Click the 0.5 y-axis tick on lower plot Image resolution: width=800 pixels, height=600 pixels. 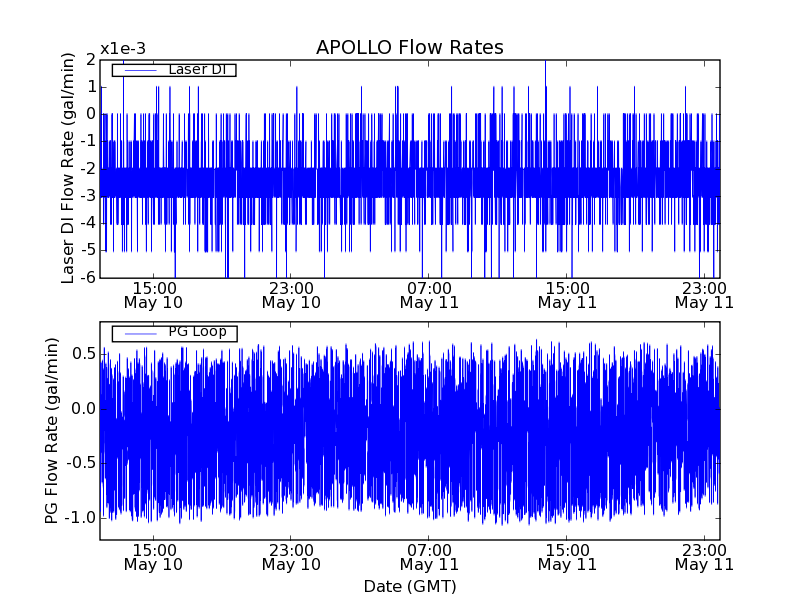82,354
